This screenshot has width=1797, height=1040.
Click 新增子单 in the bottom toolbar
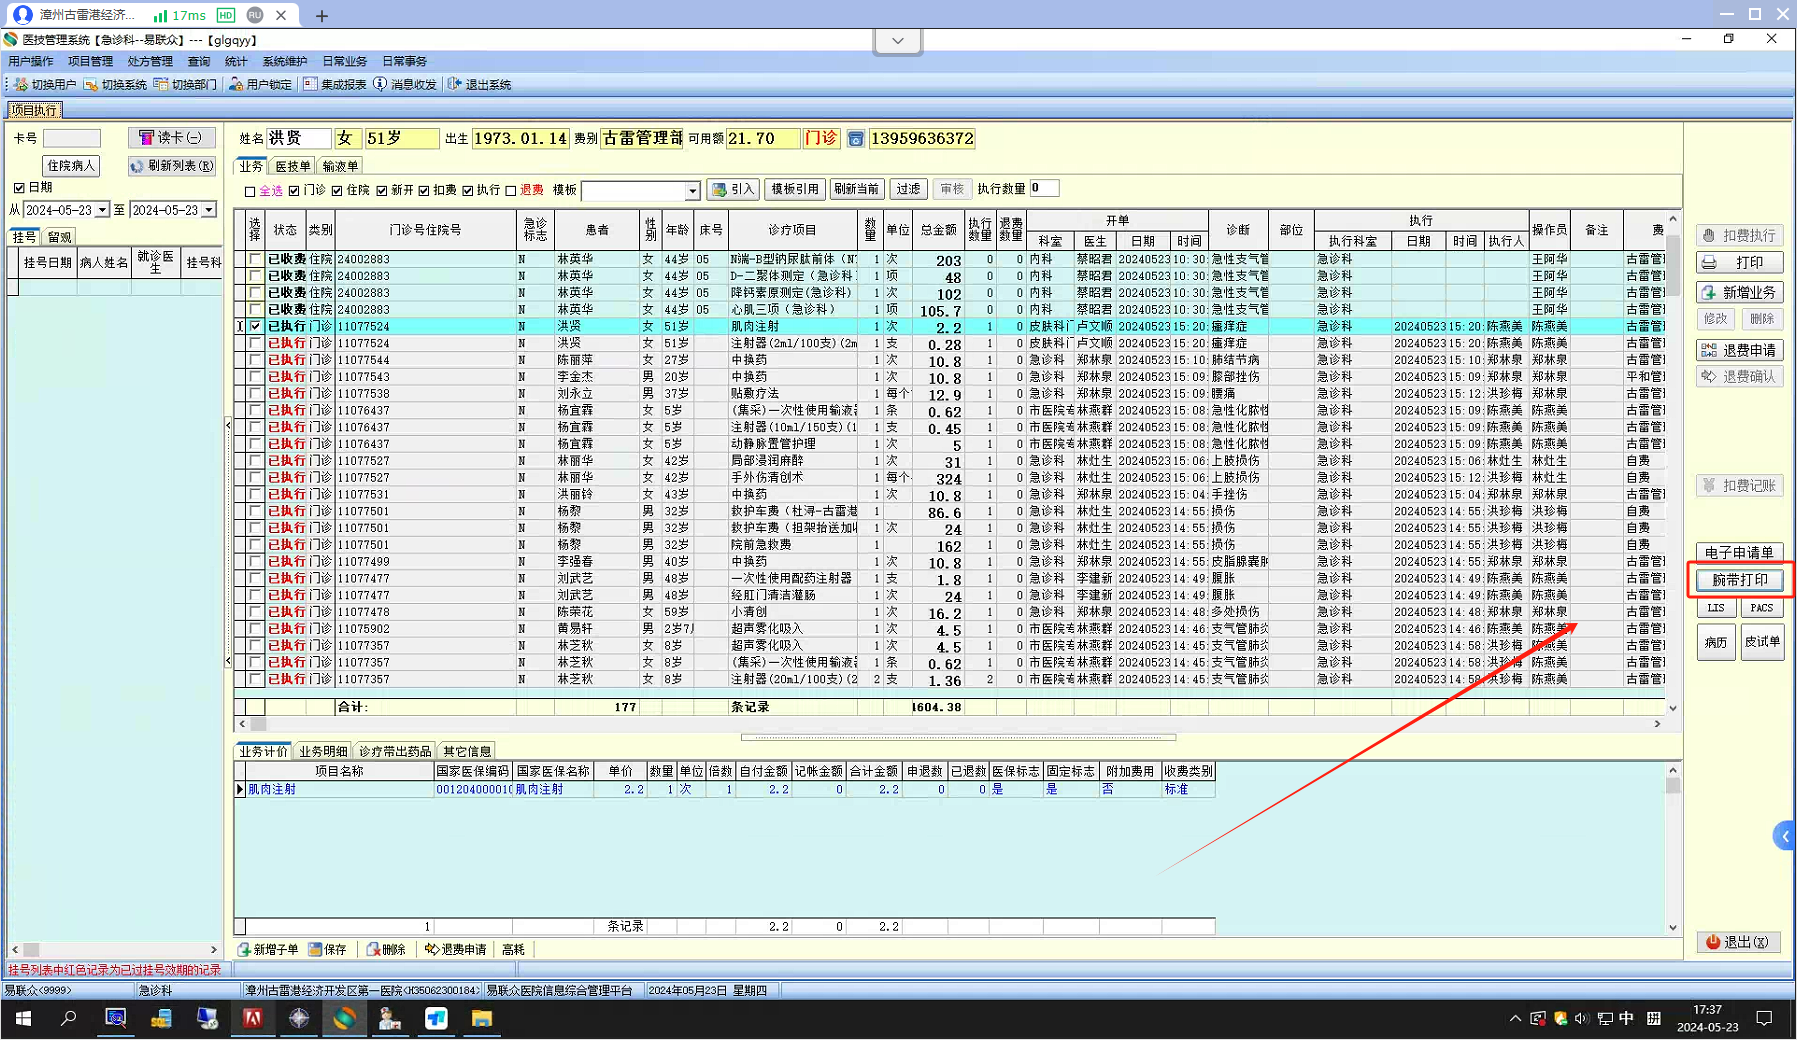click(x=268, y=950)
